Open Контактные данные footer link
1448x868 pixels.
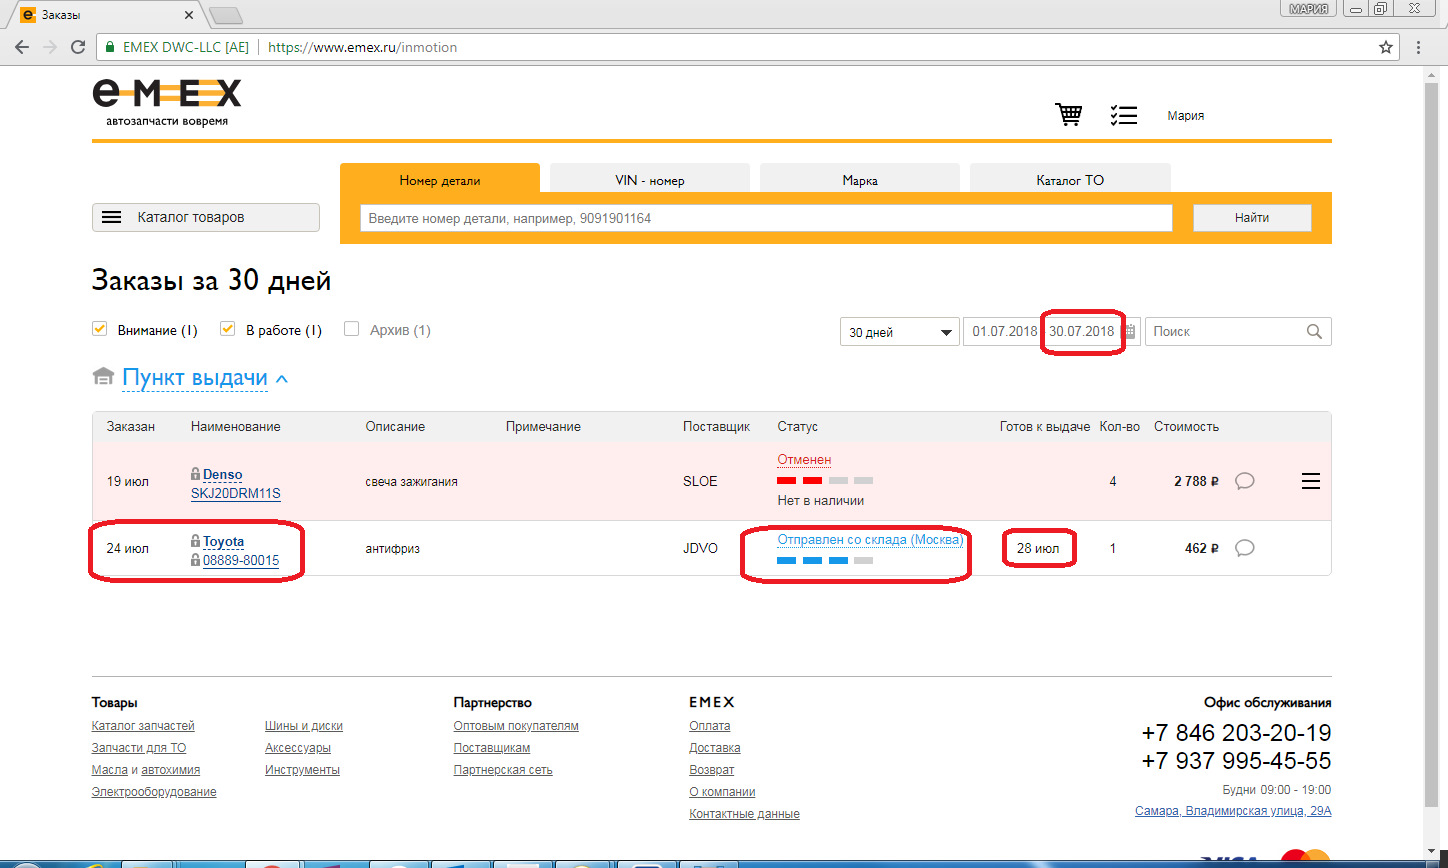[x=745, y=814]
